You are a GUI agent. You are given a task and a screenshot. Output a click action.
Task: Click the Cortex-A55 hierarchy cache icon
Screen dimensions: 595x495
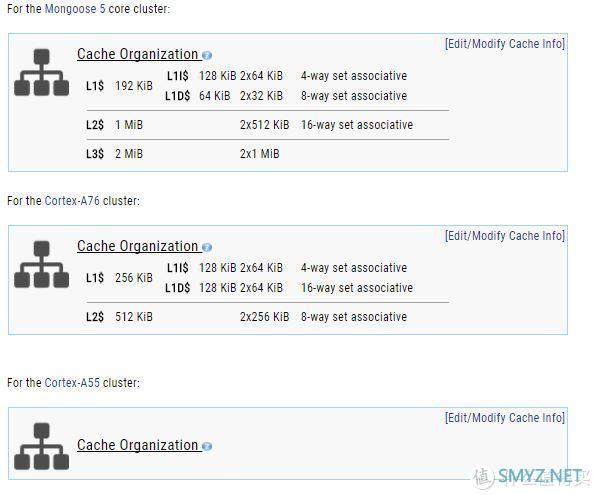point(41,446)
